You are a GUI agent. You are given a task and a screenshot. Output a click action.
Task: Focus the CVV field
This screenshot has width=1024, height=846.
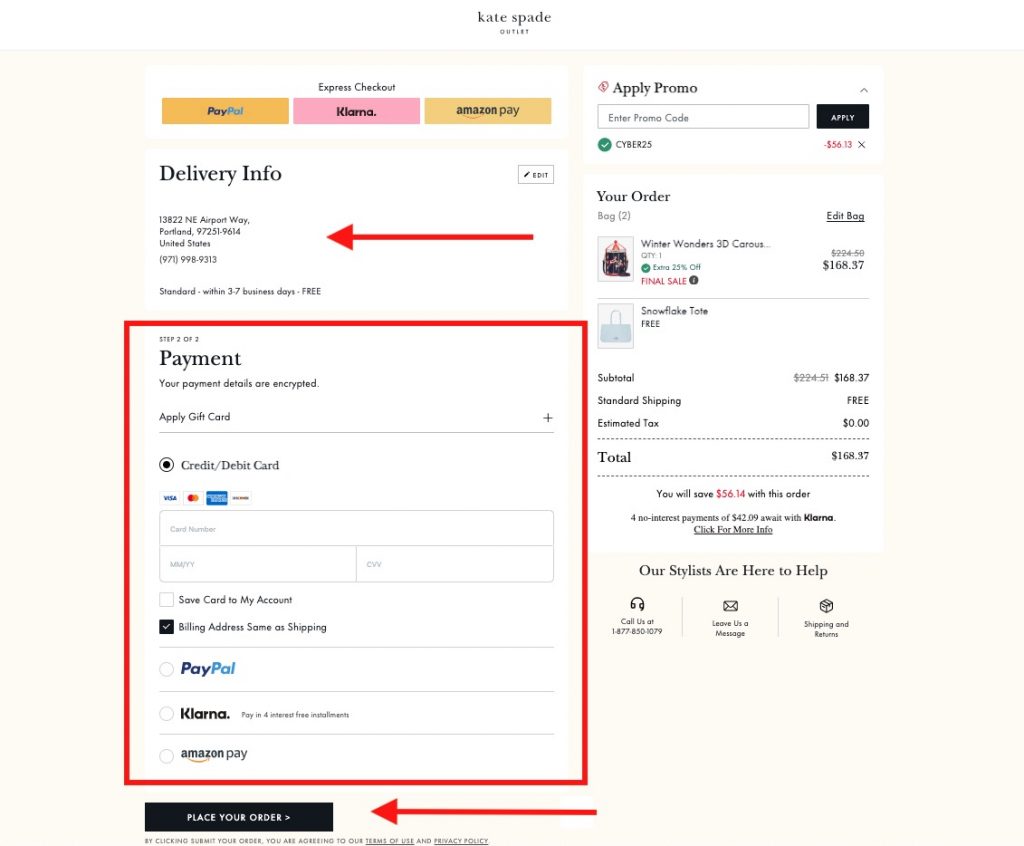point(455,564)
